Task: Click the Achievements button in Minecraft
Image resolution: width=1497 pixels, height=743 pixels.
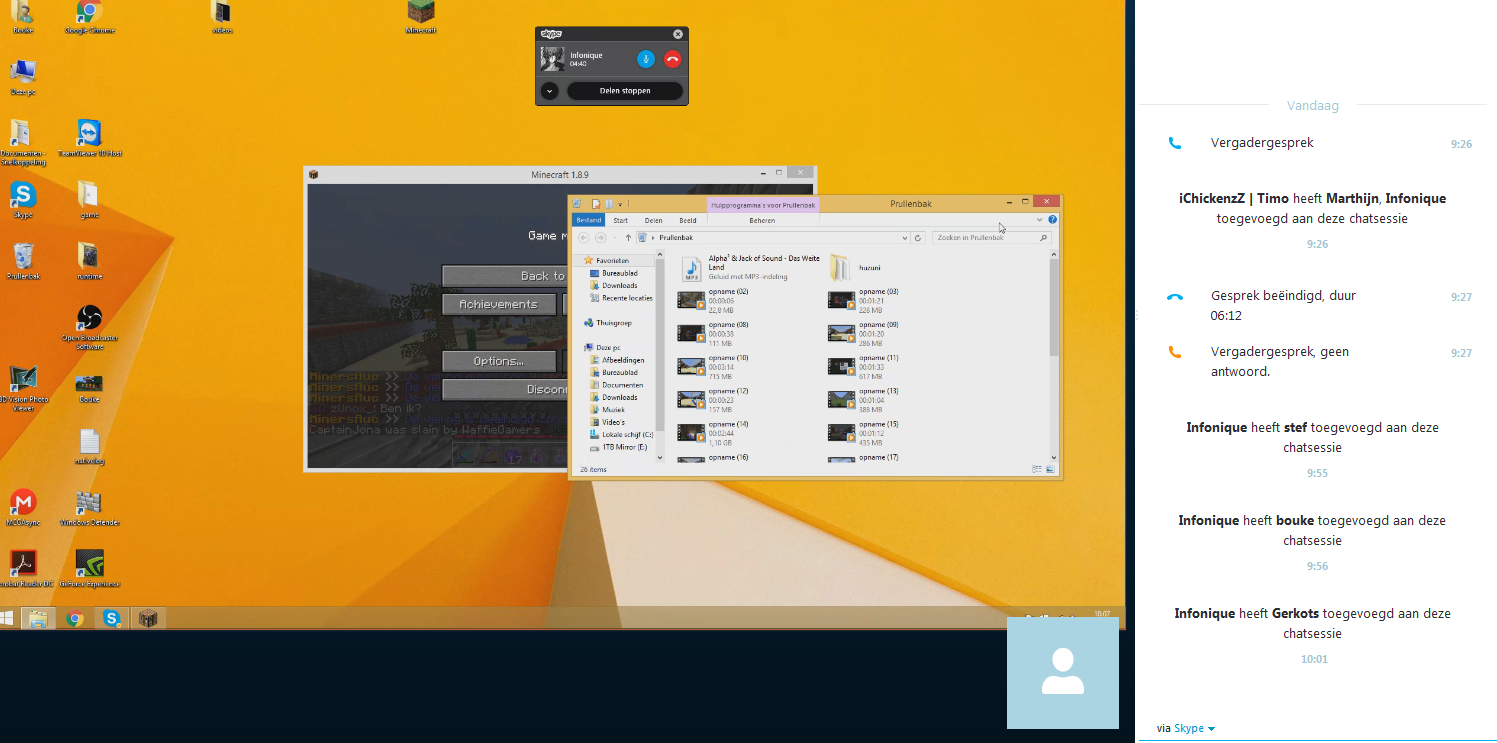Action: click(x=498, y=304)
